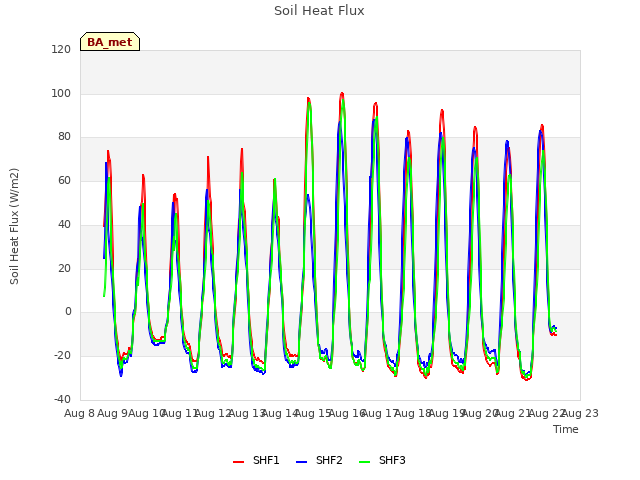
Task: Click the Aug 8 x-axis label
Action: point(79,413)
